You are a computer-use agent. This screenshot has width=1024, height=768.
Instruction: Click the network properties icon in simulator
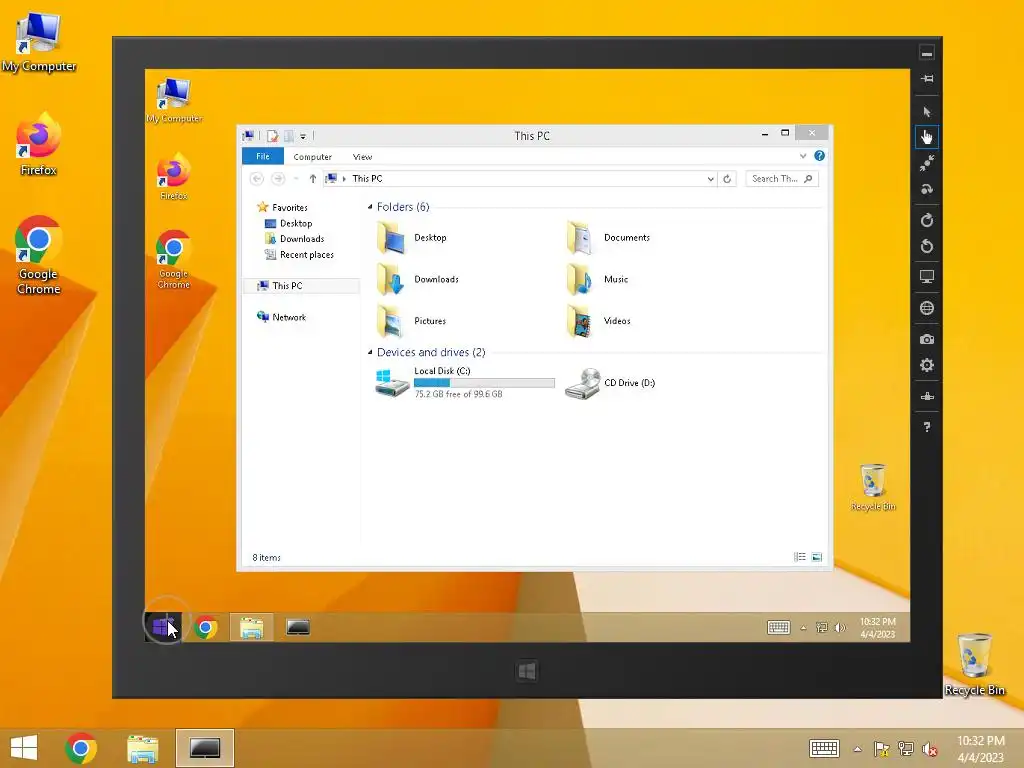click(x=927, y=396)
